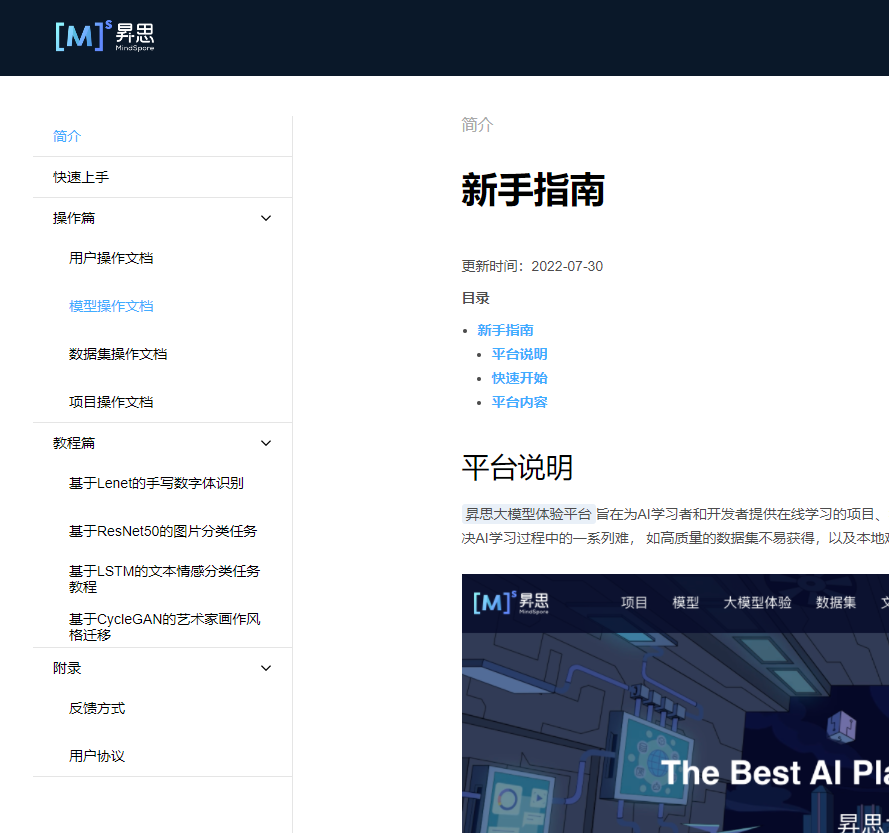
Task: Open the 简介 sidebar item
Action: 67,136
